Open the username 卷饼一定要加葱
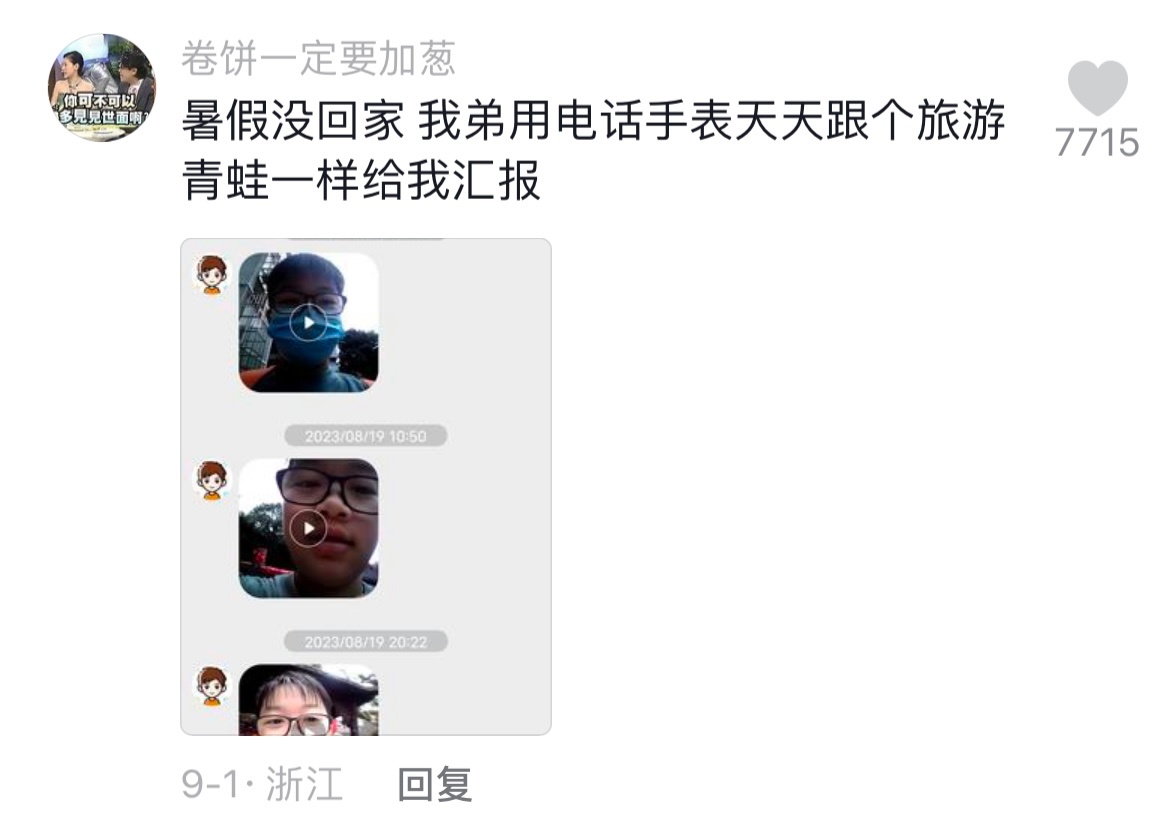Image resolution: width=1170 pixels, height=817 pixels. [x=319, y=58]
